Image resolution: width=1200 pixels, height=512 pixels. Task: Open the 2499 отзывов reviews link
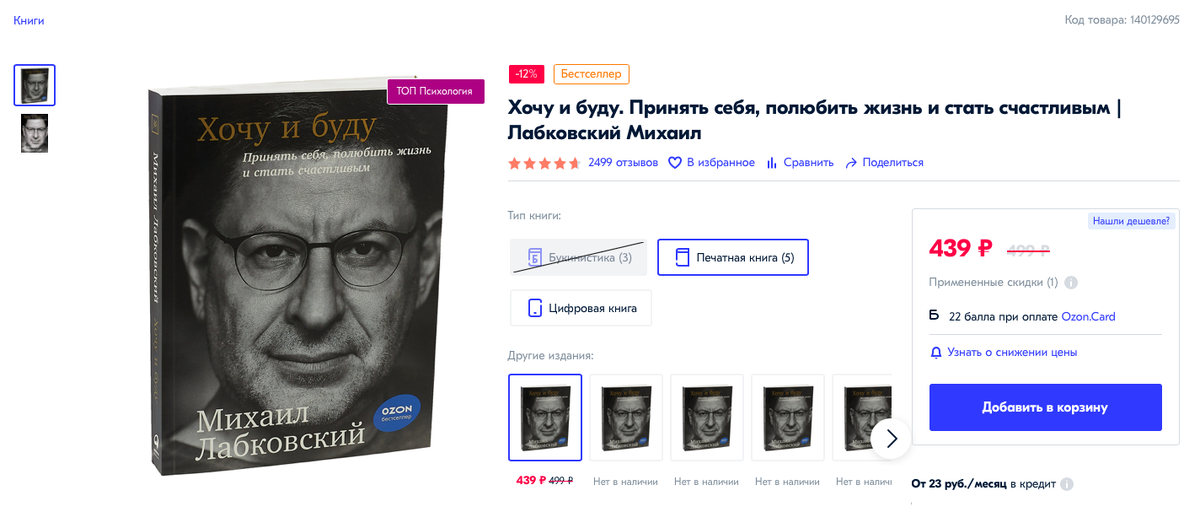click(x=623, y=162)
